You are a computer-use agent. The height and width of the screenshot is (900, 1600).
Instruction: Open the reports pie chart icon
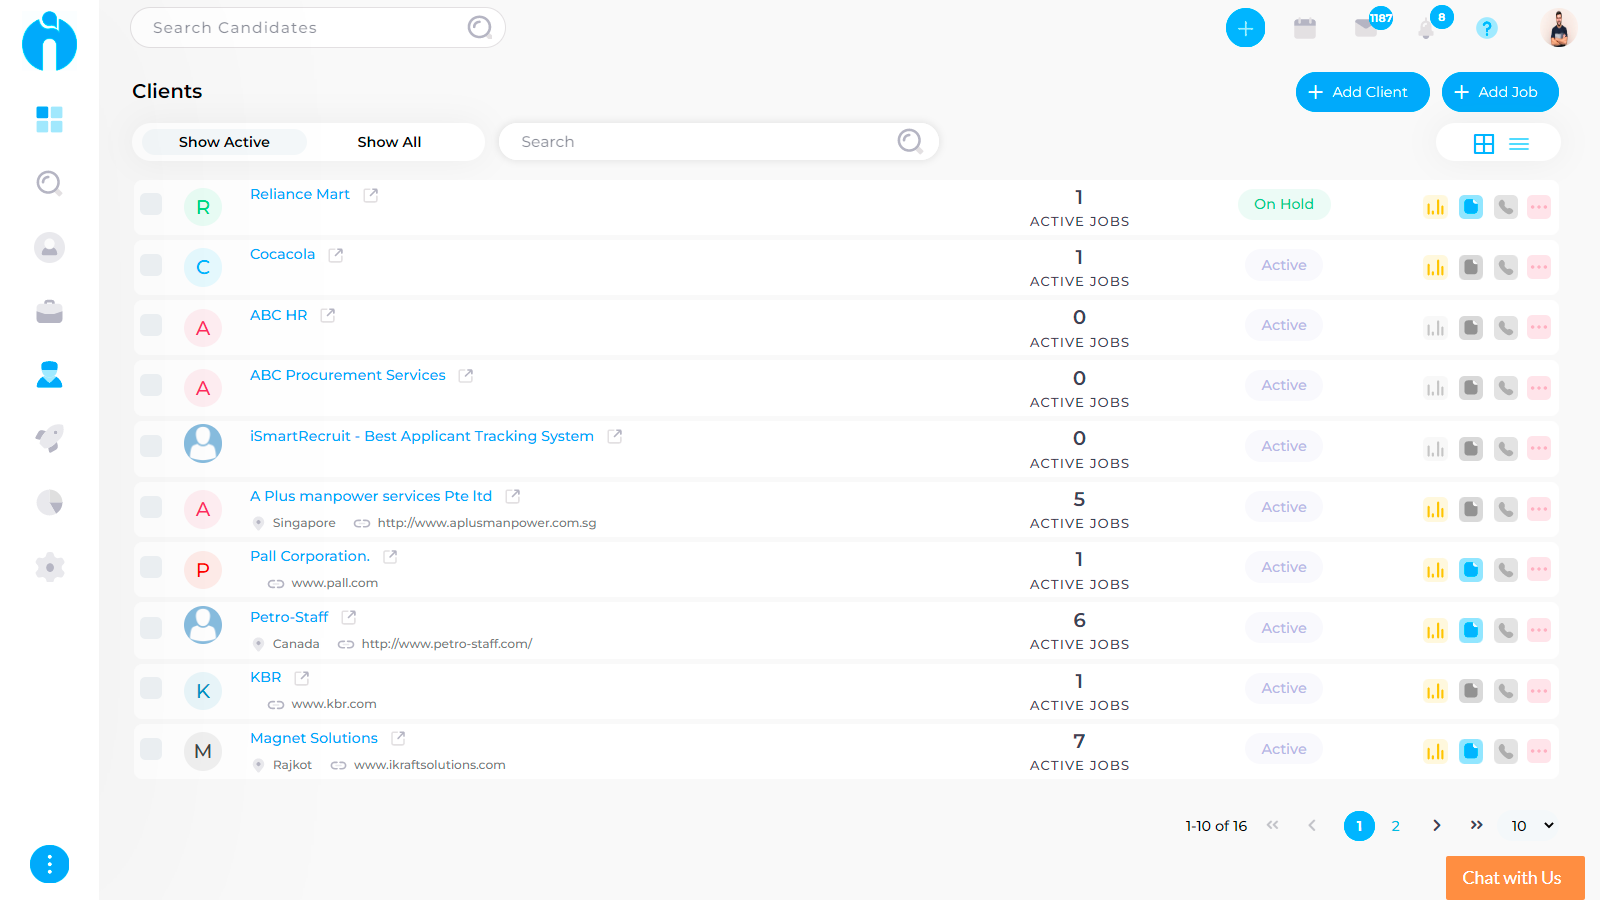(49, 502)
